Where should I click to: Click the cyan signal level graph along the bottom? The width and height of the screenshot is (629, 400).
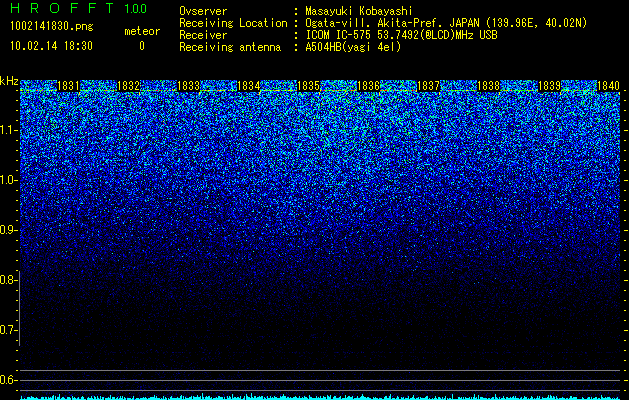pos(320,397)
